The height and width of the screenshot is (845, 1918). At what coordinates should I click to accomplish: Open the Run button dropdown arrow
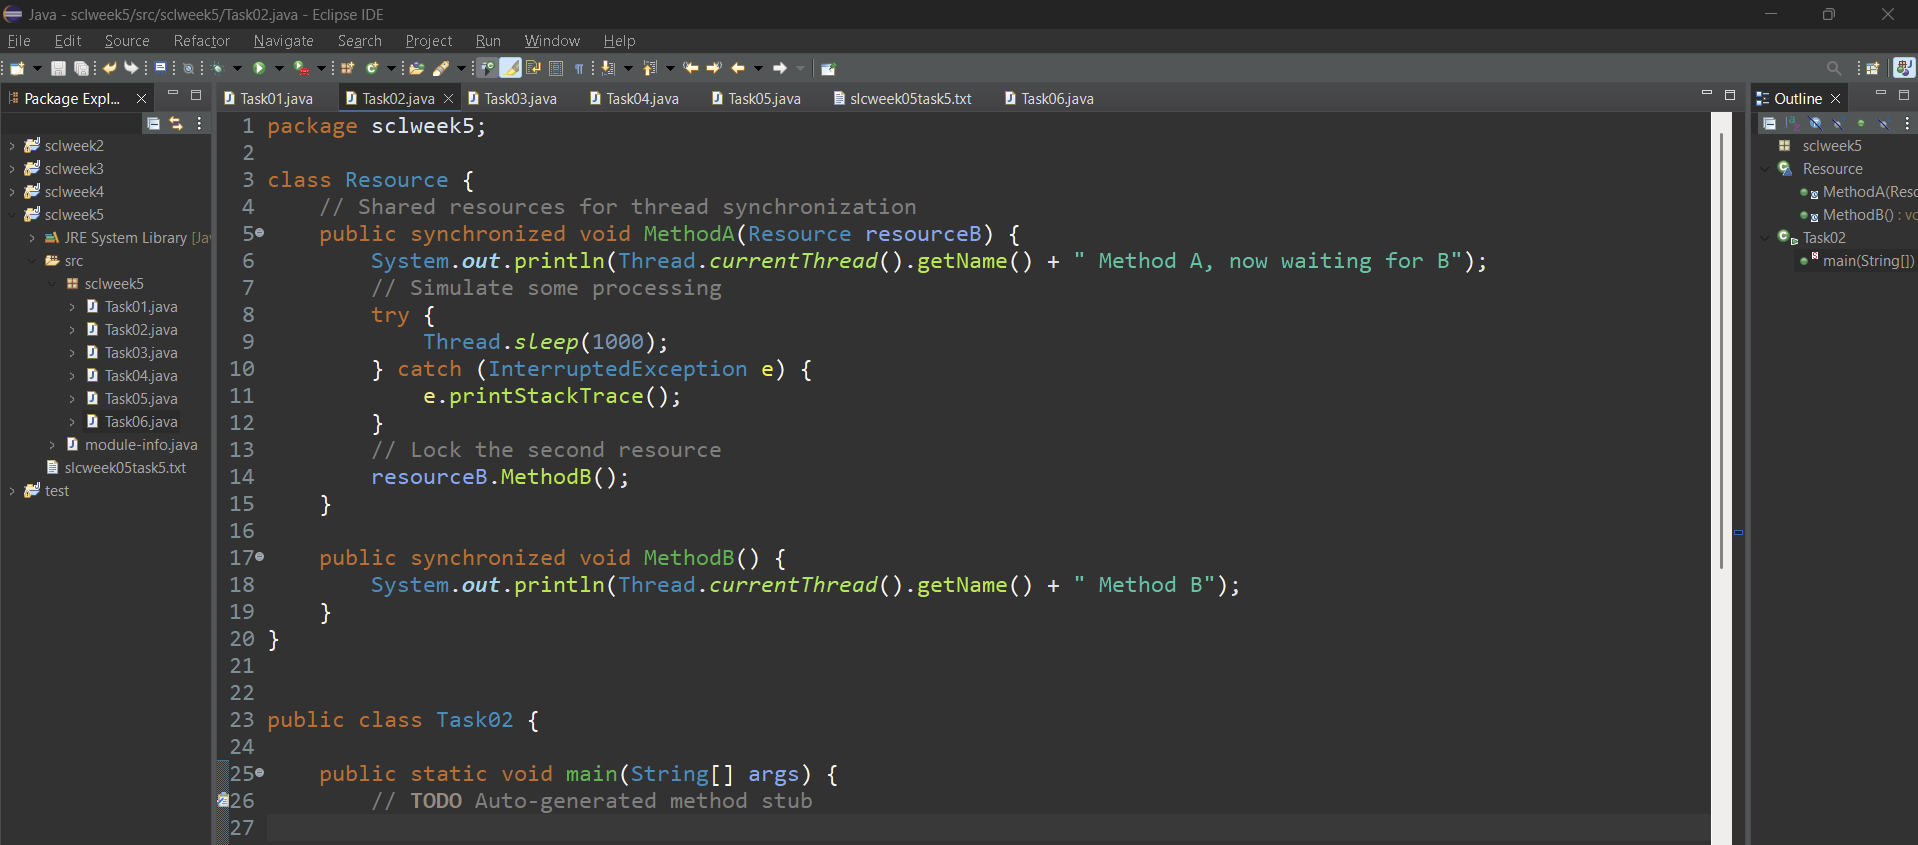(279, 68)
